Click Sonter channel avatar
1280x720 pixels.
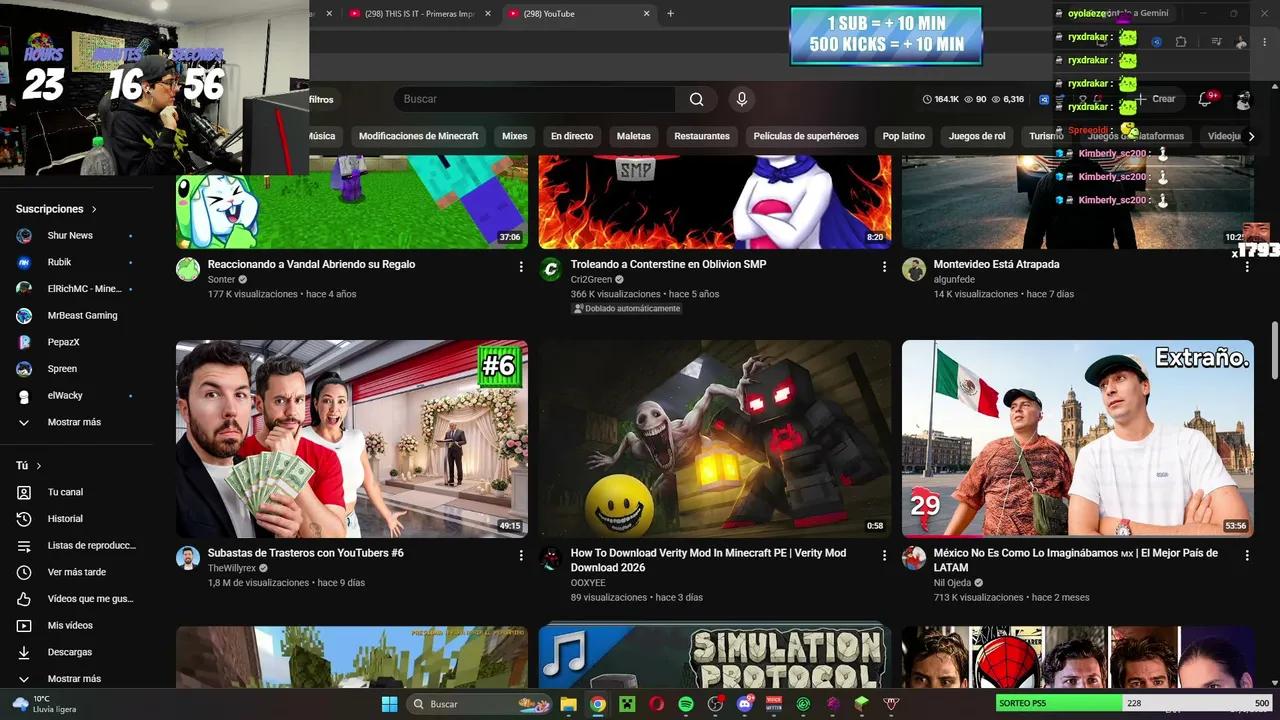pos(188,269)
